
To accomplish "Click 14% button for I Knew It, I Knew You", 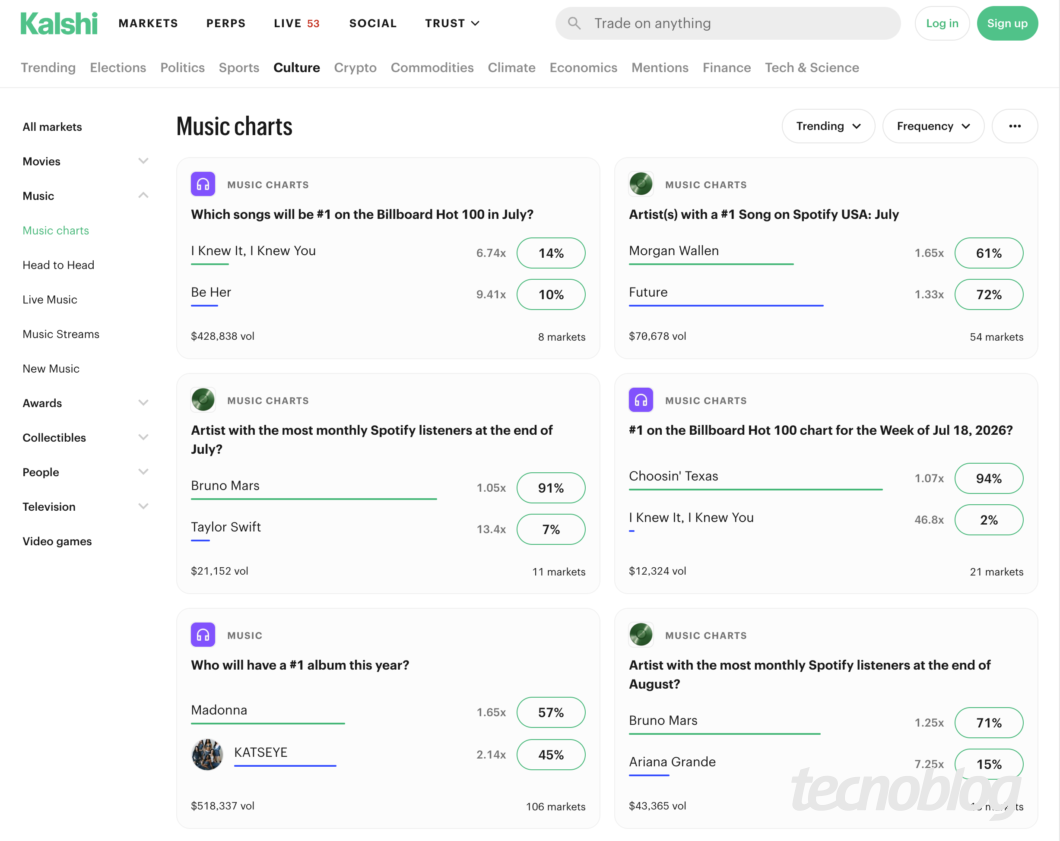I will coord(551,253).
